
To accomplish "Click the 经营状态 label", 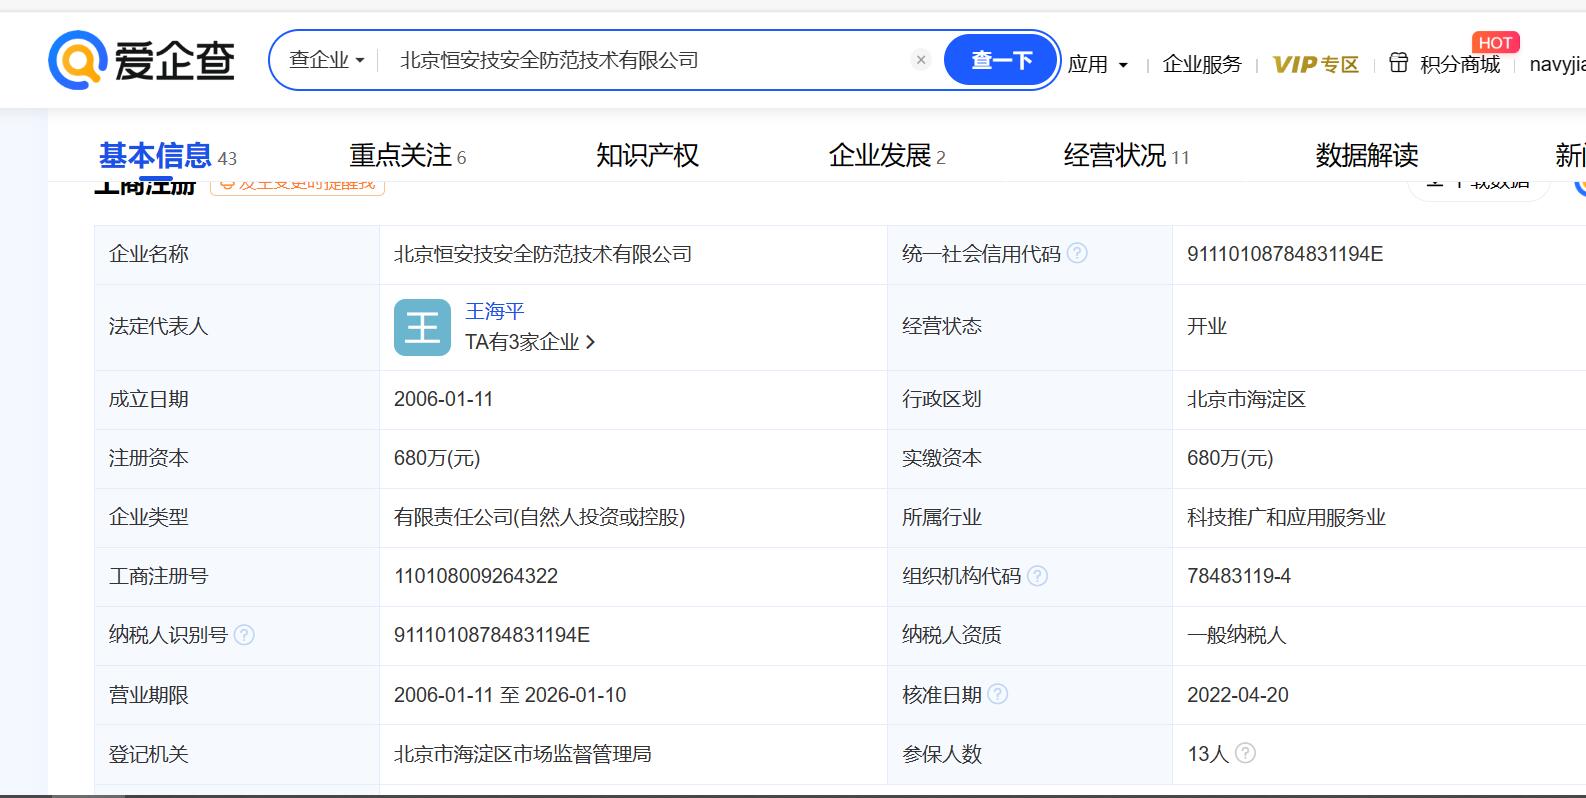I will click(942, 326).
